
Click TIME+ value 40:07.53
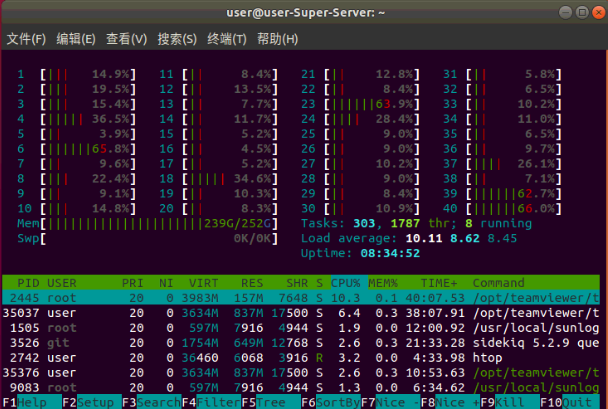tap(435, 298)
